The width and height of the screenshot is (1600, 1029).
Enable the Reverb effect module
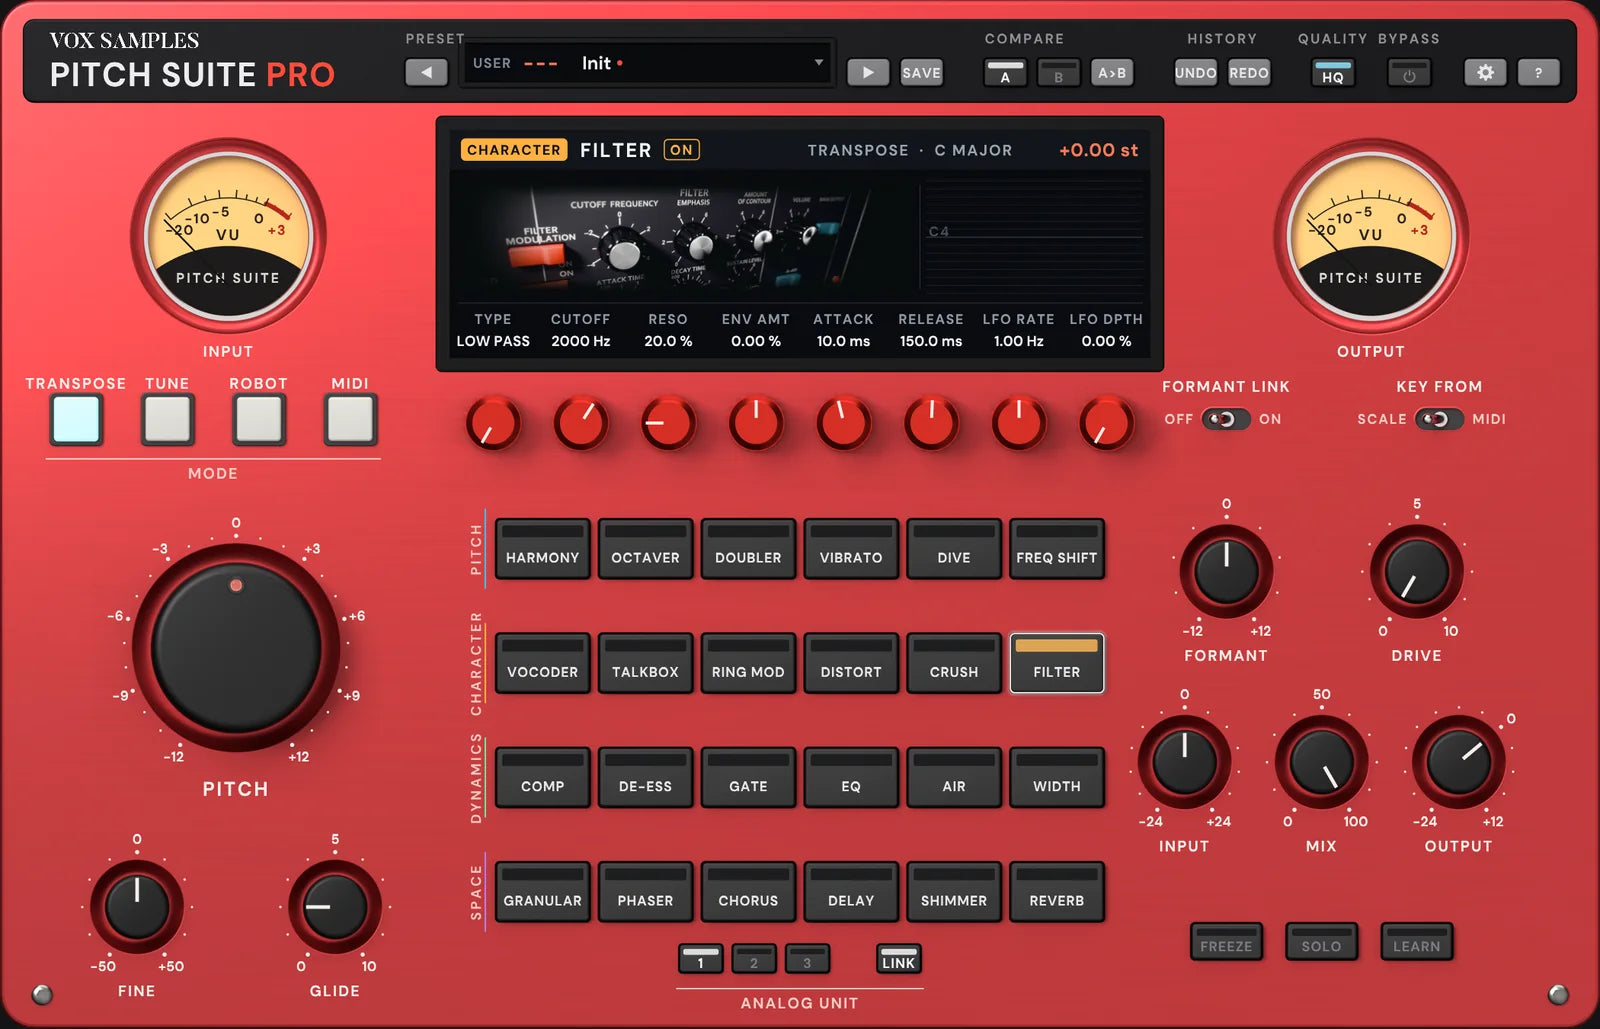point(1057,891)
